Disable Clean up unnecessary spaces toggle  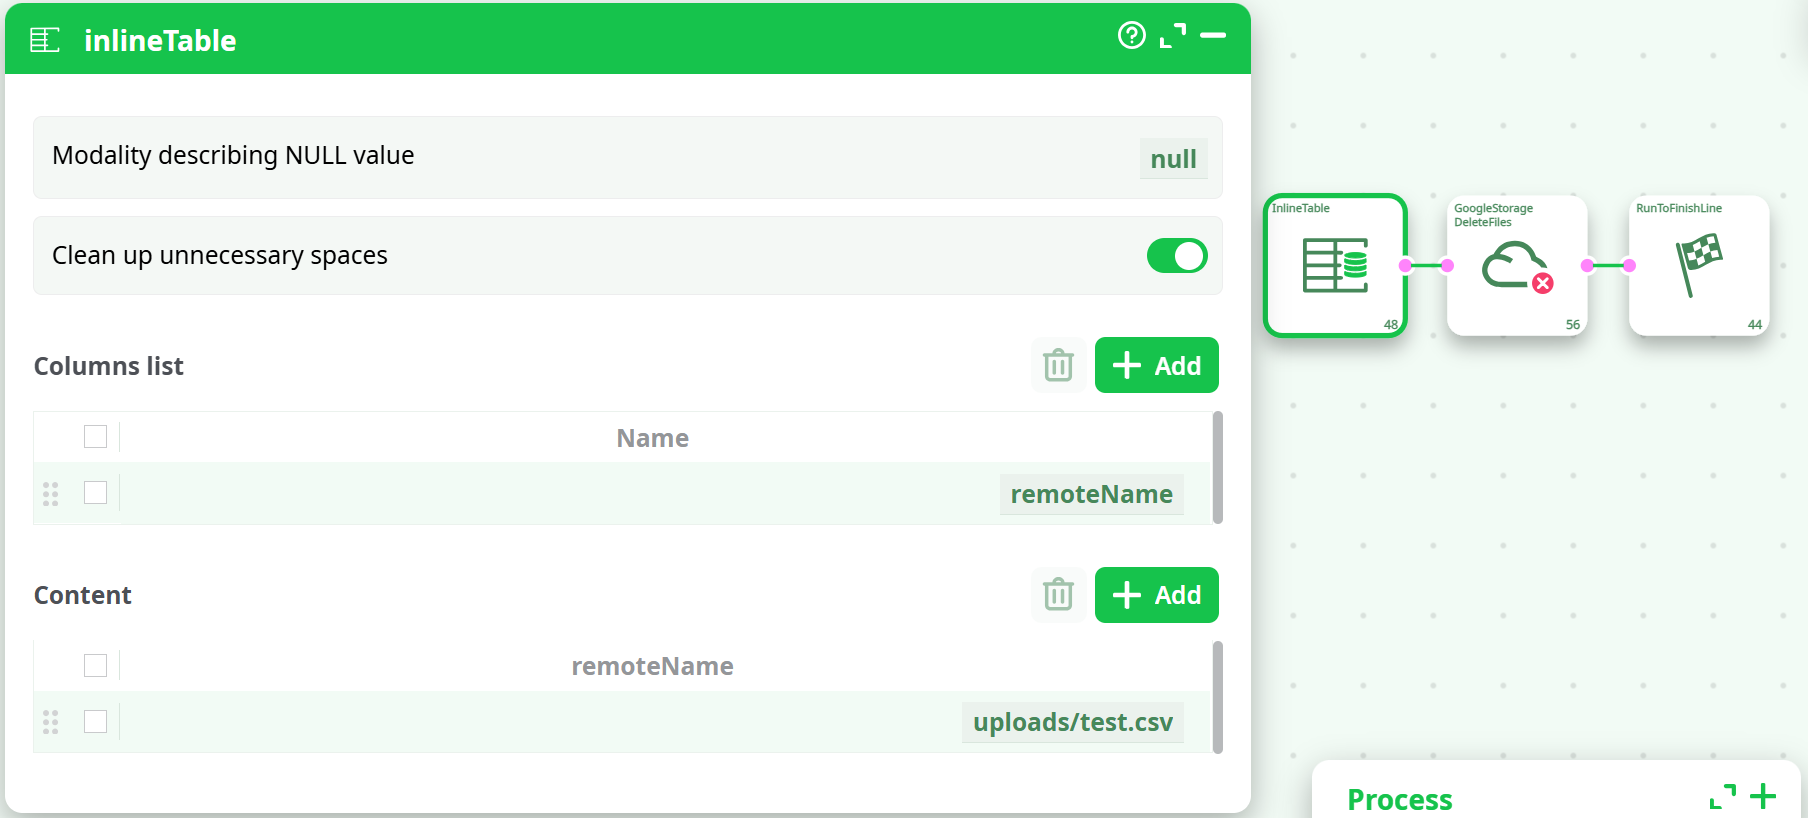(1176, 256)
